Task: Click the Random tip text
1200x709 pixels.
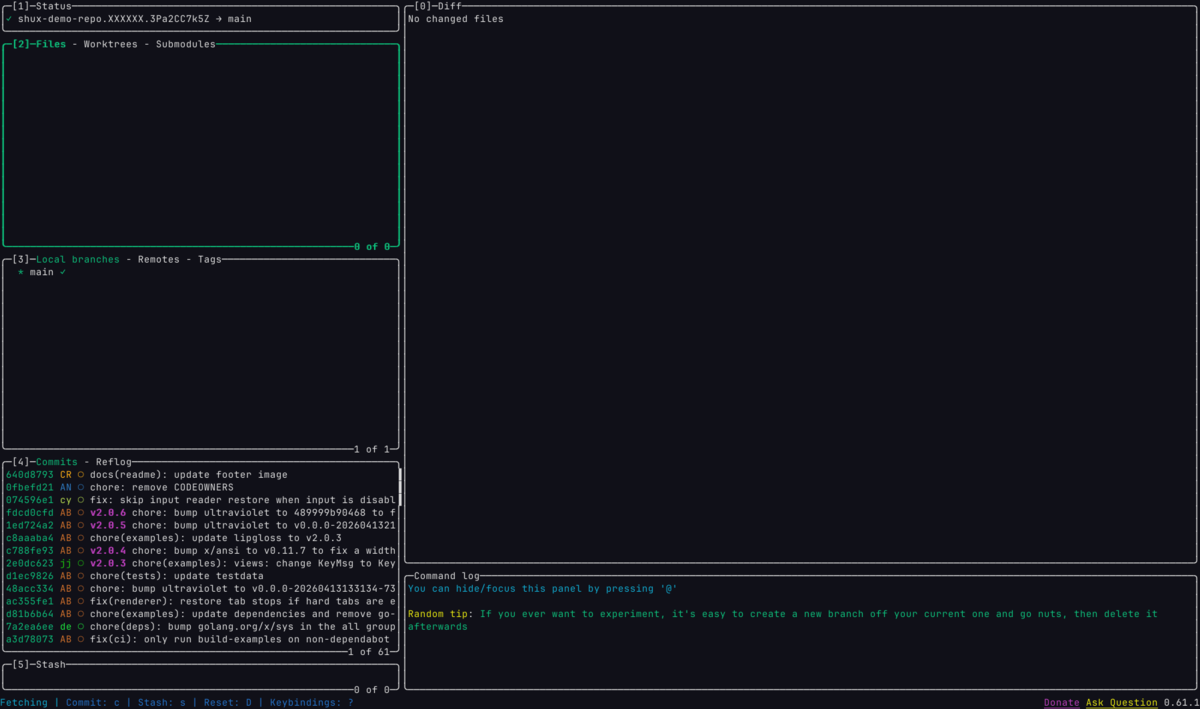Action: pyautogui.click(x=783, y=620)
